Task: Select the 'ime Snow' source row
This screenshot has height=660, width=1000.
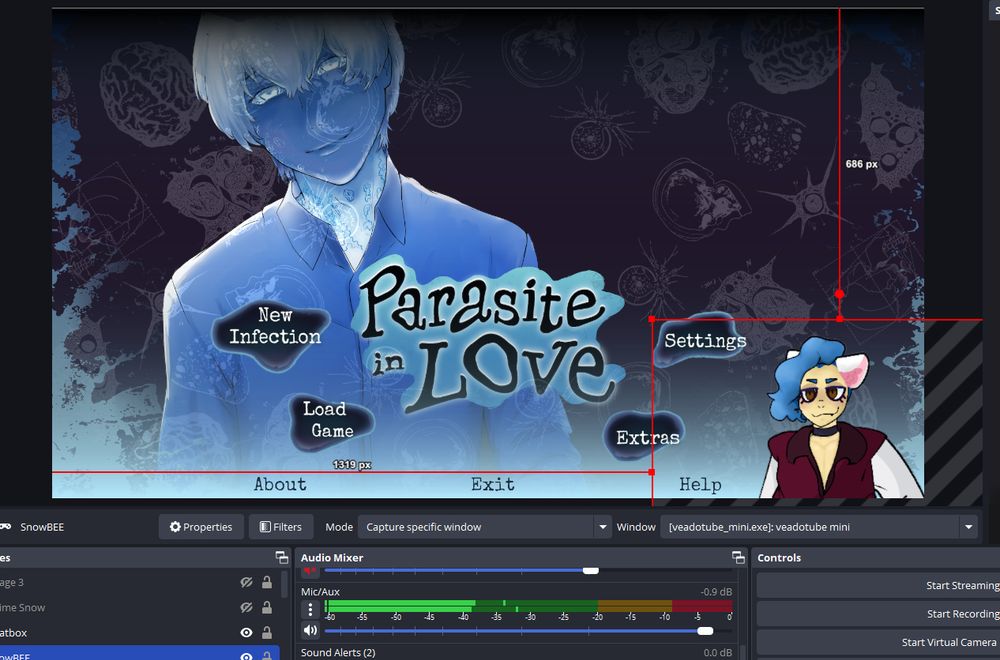Action: click(x=139, y=608)
